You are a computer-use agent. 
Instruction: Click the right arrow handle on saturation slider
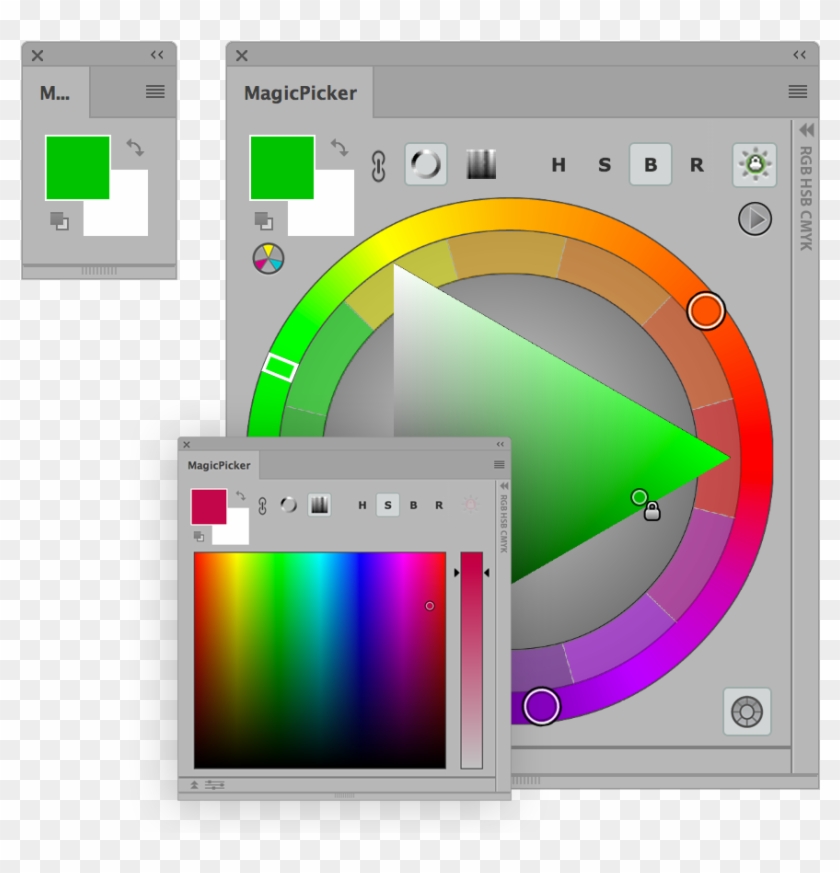pyautogui.click(x=487, y=572)
